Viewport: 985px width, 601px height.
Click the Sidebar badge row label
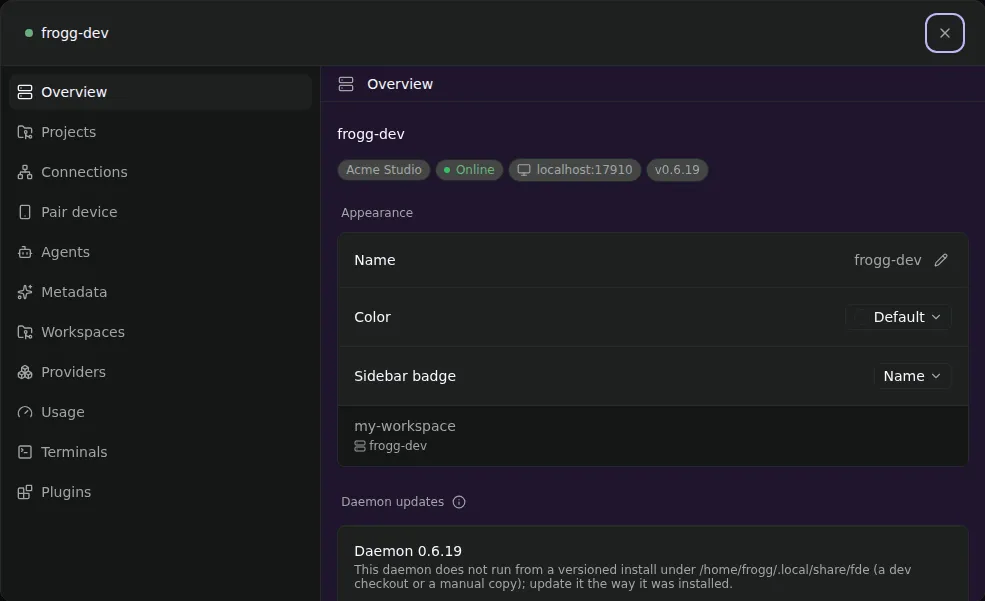[x=405, y=376]
